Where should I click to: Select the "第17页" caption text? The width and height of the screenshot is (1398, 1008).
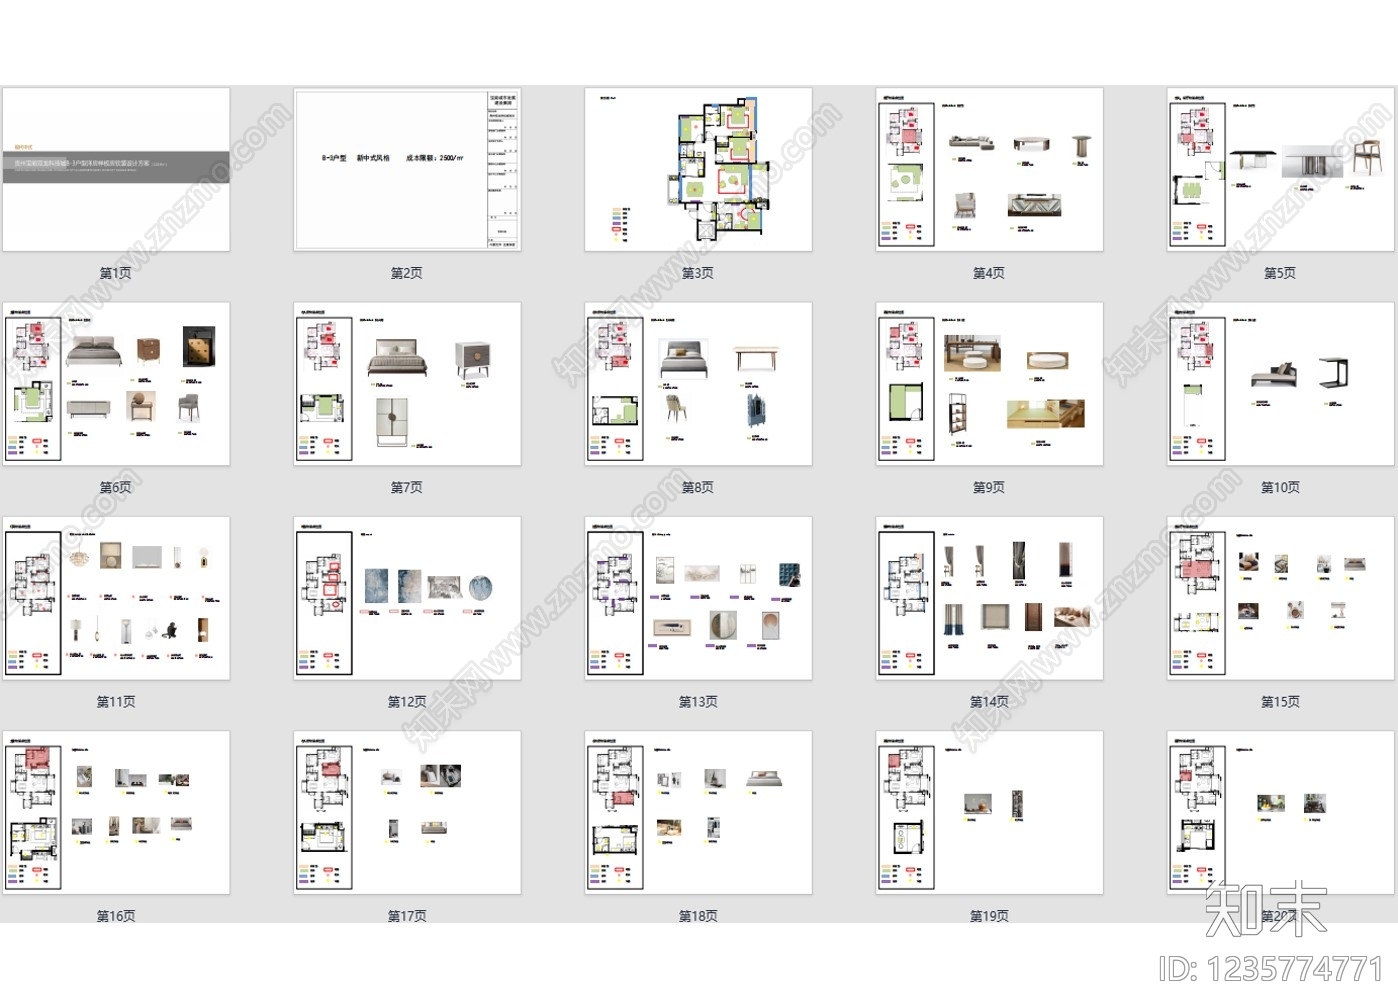click(x=407, y=916)
